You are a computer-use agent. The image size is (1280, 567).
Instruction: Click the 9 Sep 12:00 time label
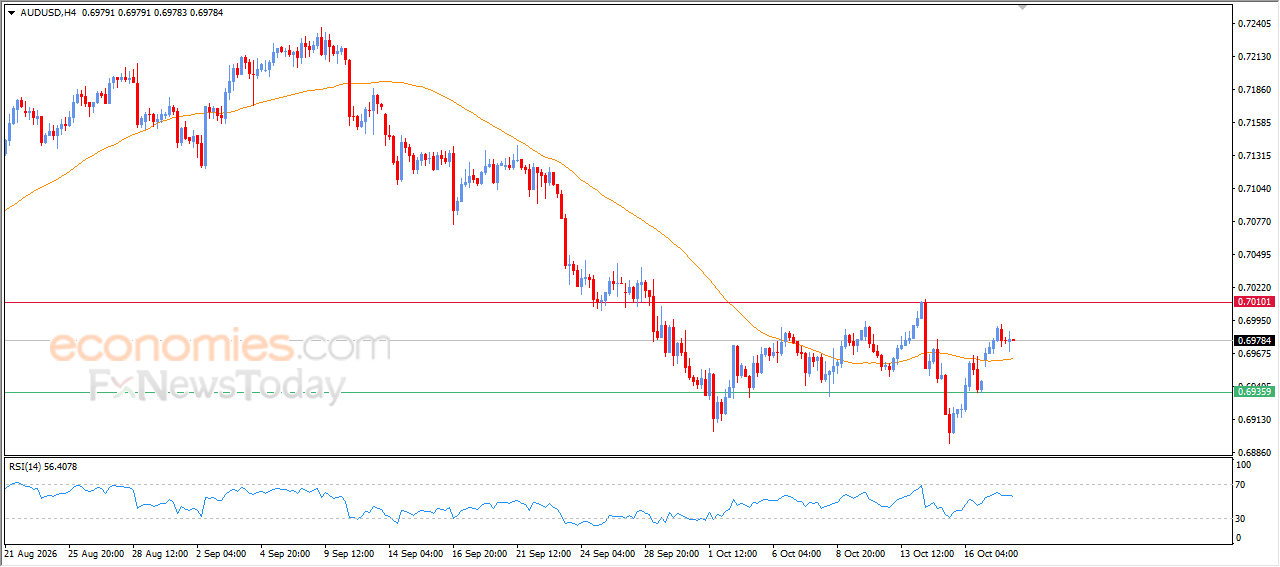[350, 553]
